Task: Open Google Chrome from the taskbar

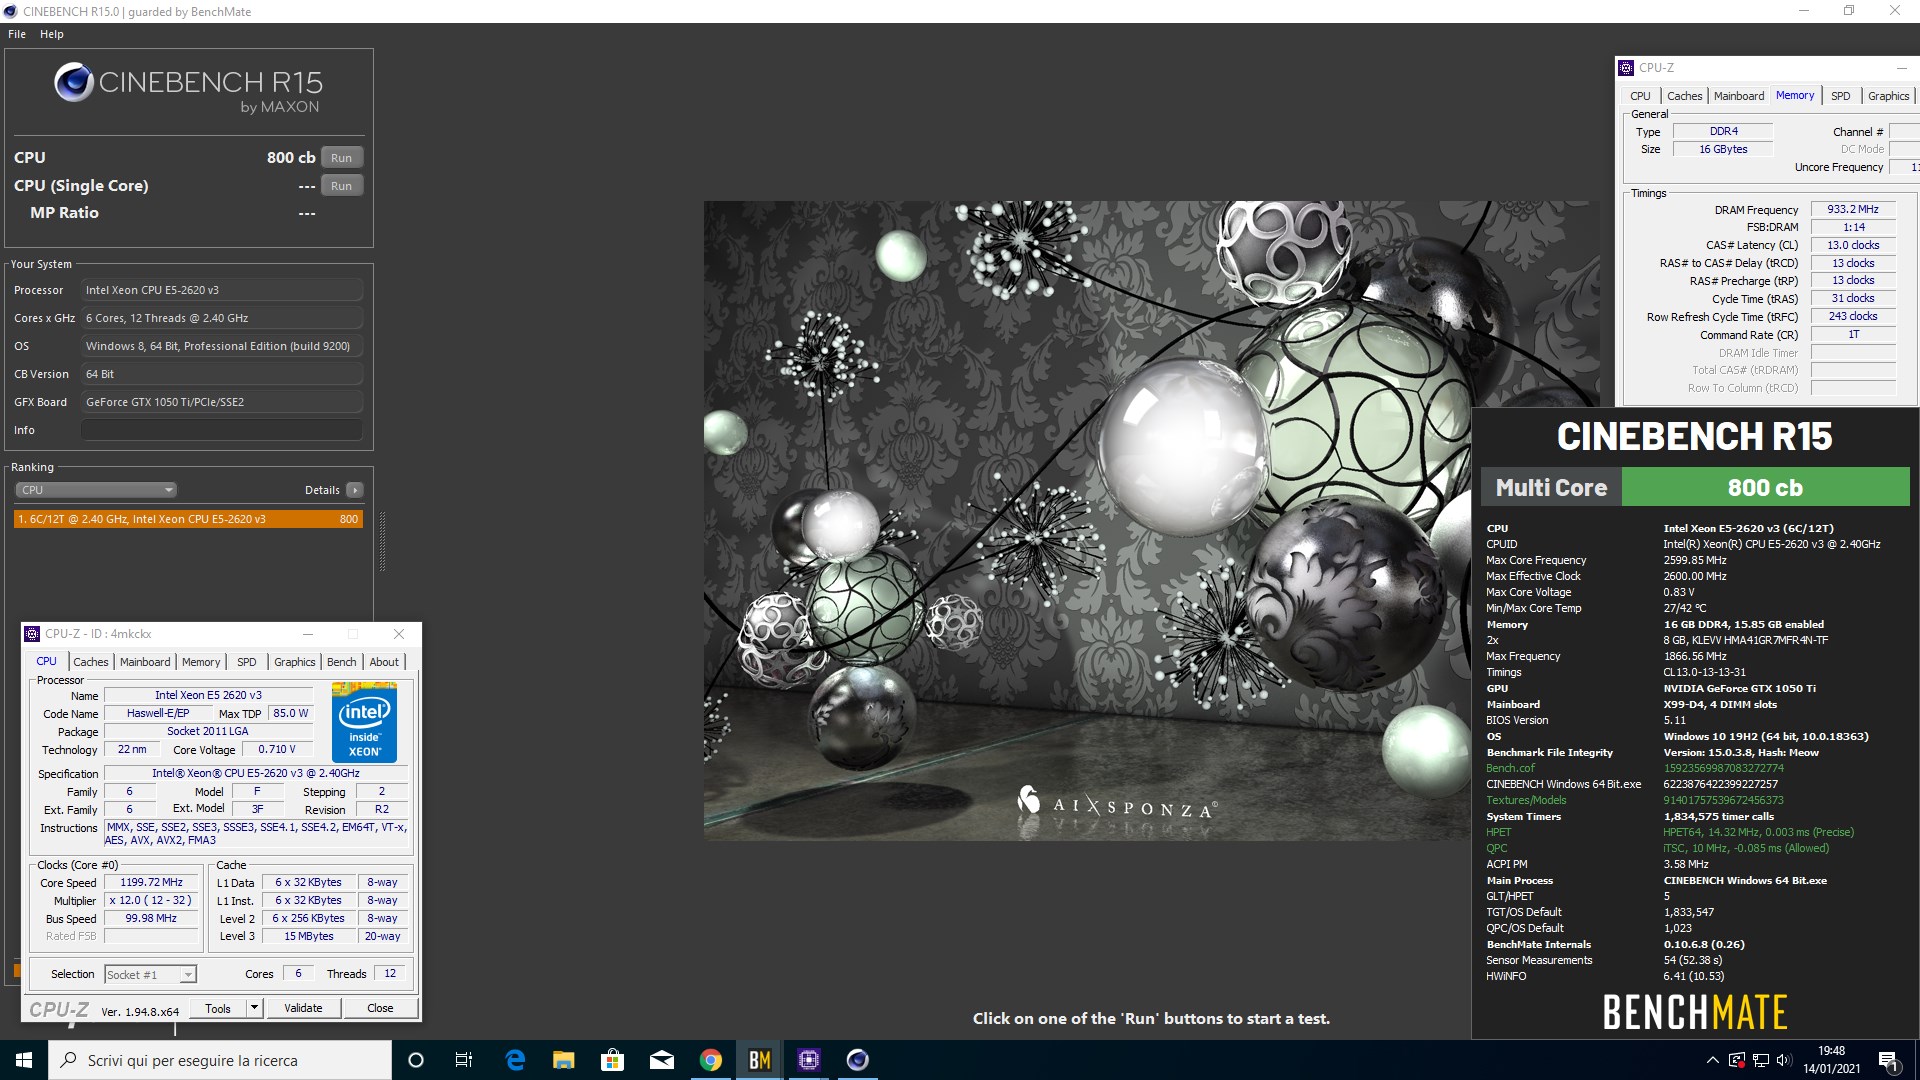Action: pos(711,1060)
